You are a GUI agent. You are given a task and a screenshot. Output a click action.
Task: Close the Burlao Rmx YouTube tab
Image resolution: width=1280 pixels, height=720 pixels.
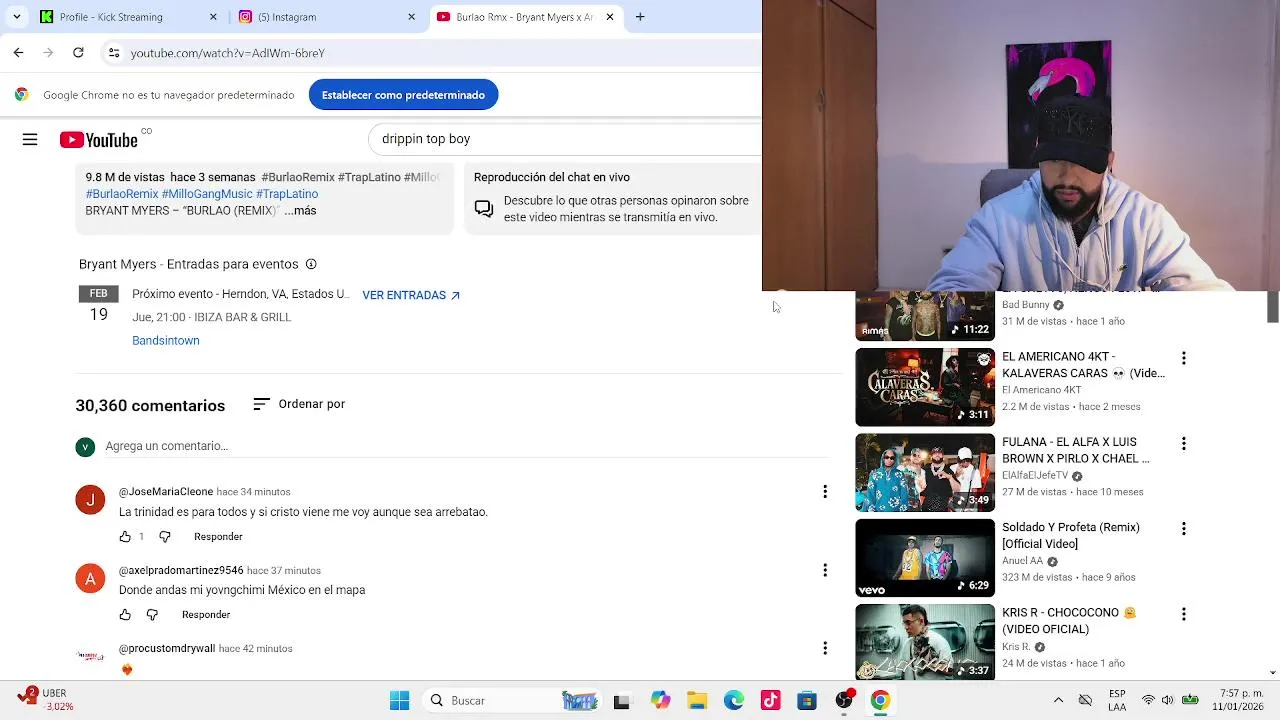[x=609, y=17]
